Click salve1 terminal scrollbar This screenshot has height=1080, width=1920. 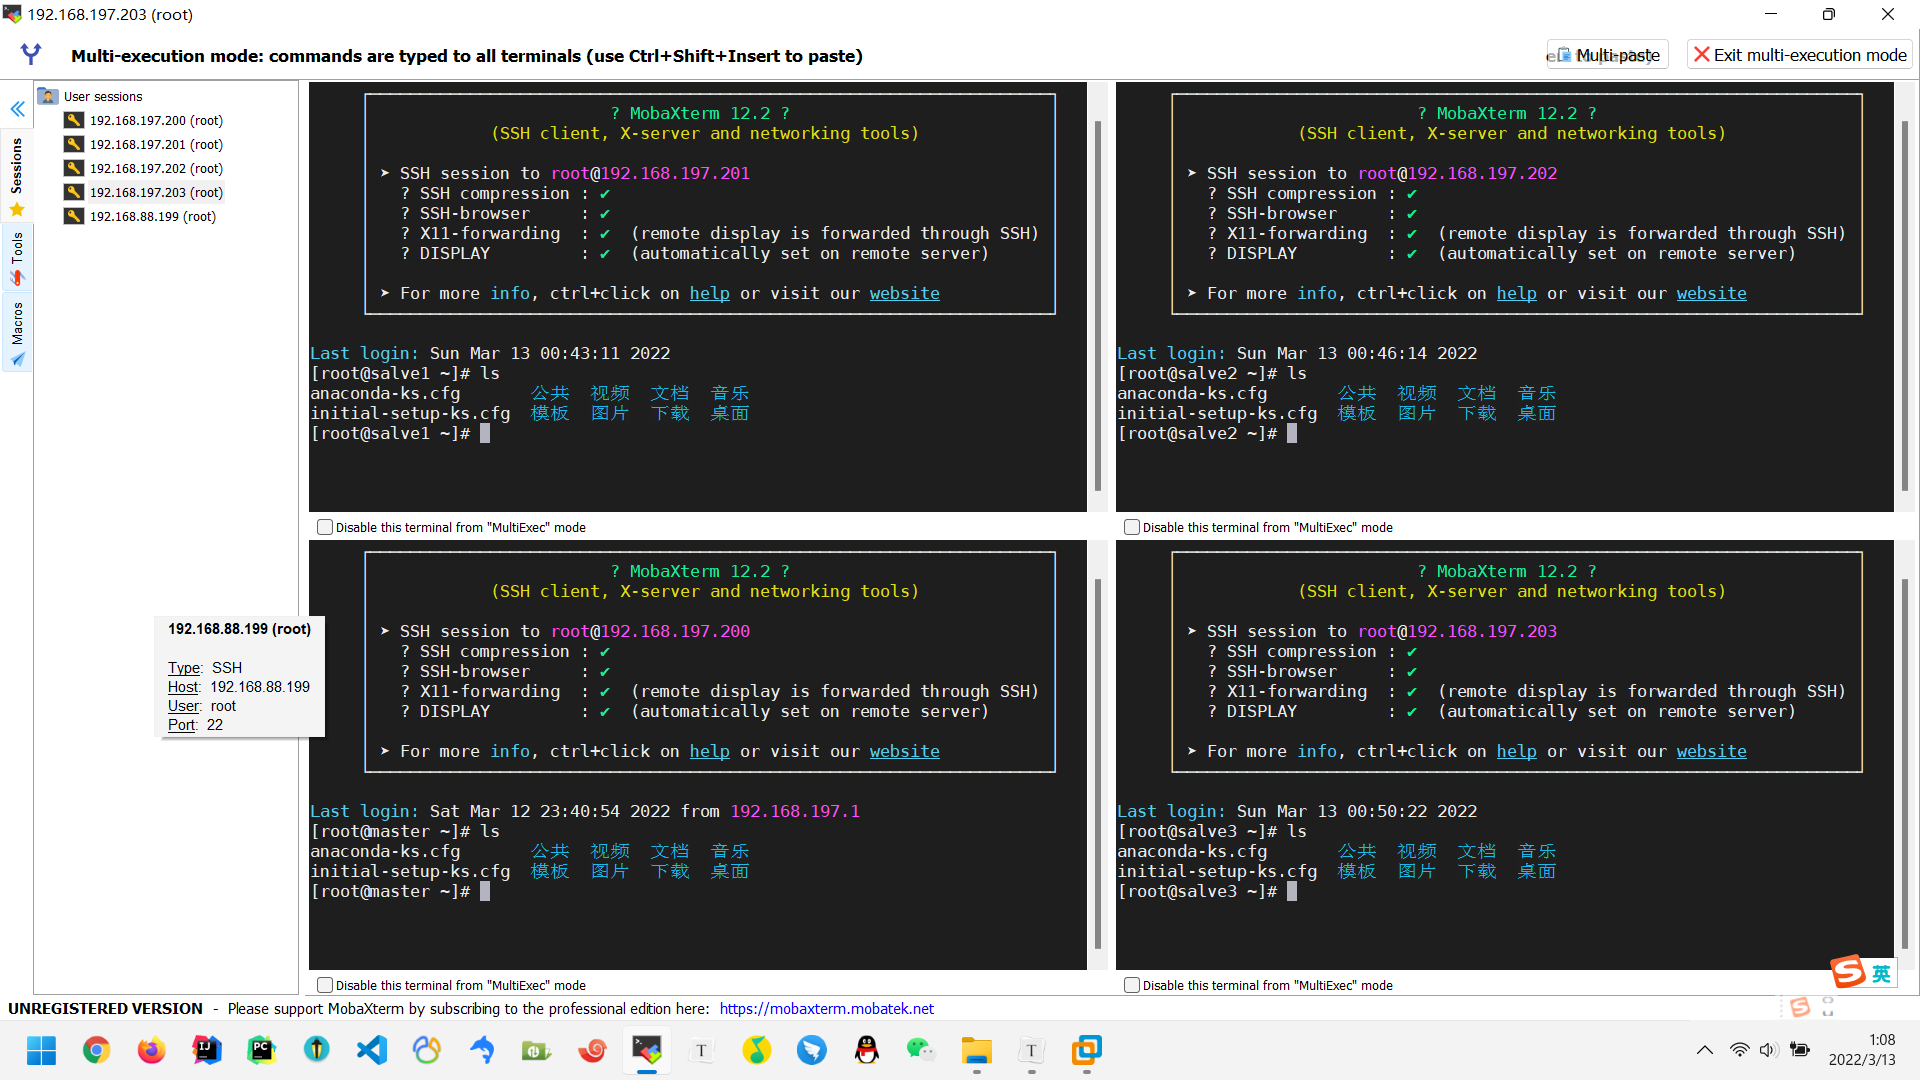coord(1098,305)
